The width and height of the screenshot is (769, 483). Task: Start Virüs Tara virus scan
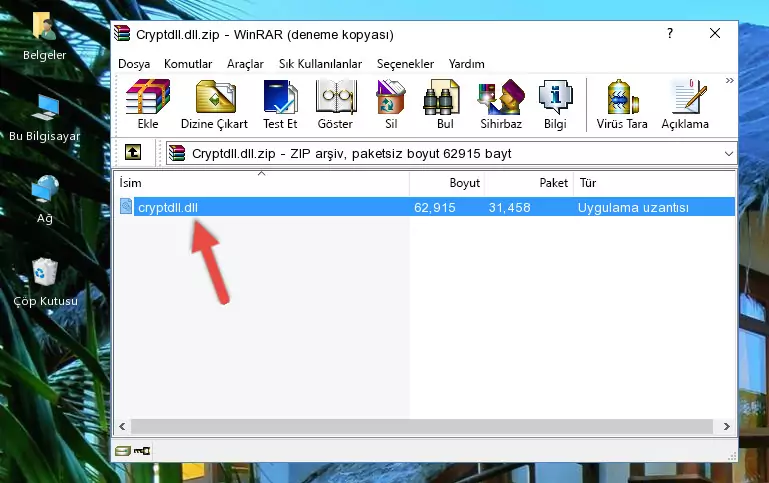pos(622,104)
